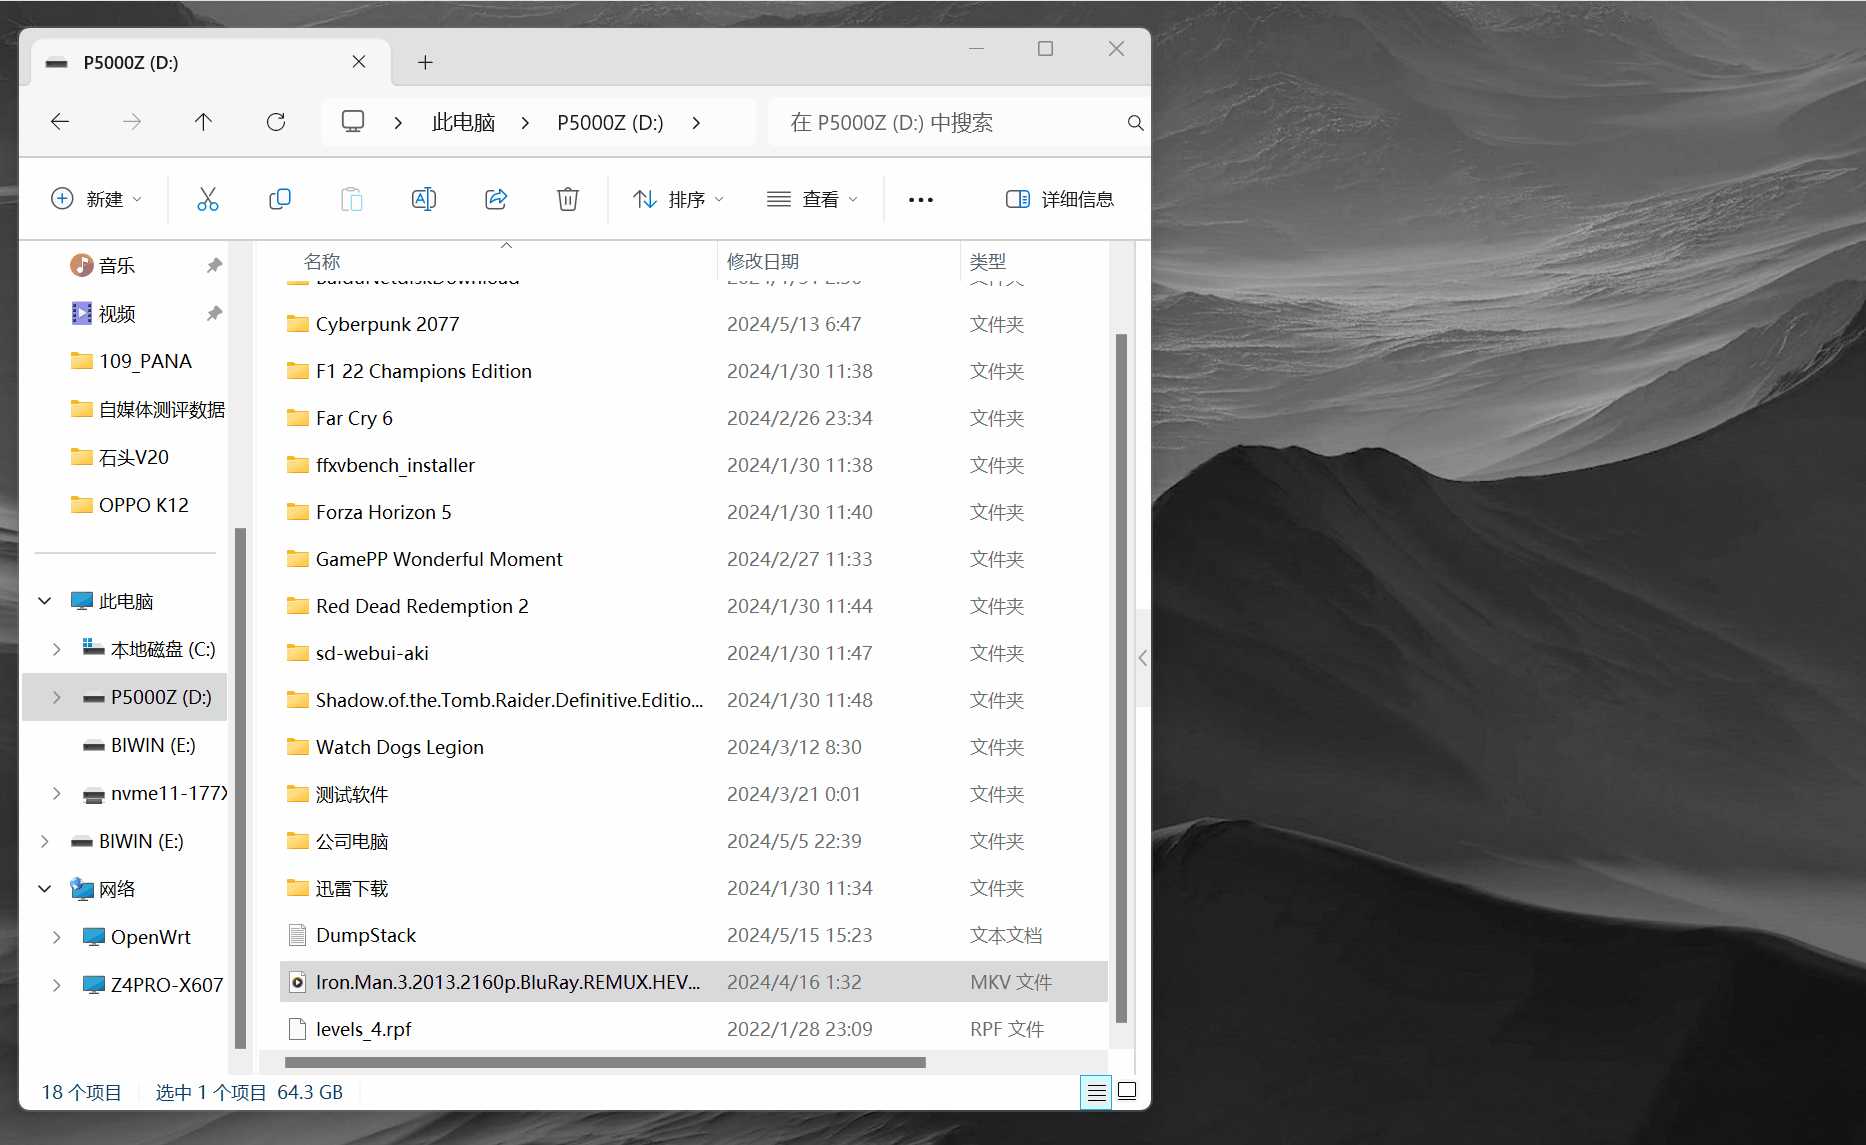This screenshot has height=1145, width=1866.
Task: Unpin 视频 from quick access
Action: click(x=213, y=314)
